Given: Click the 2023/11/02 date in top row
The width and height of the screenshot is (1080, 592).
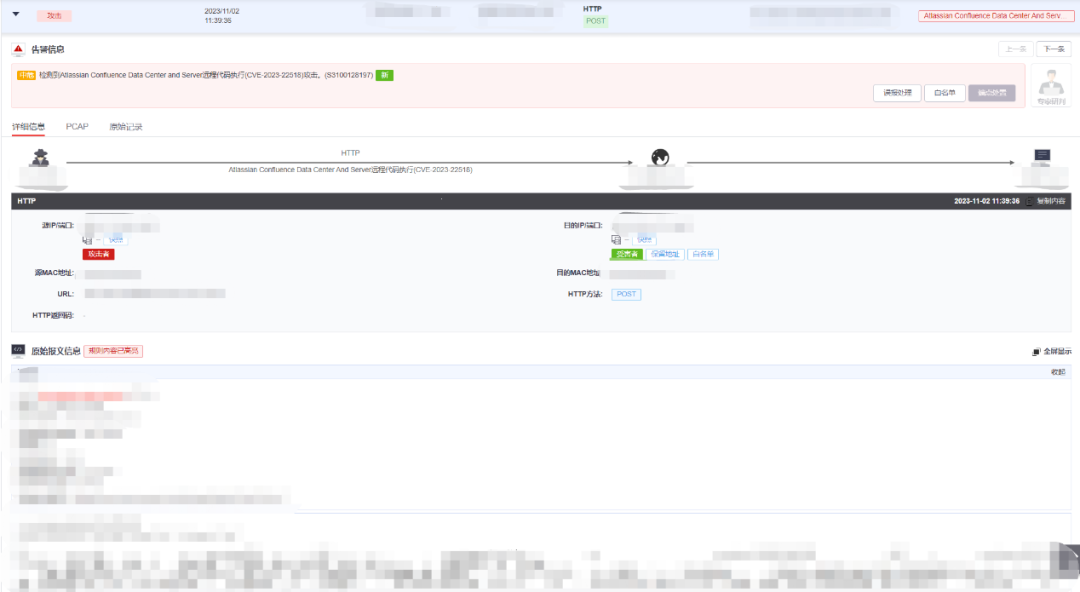Looking at the screenshot, I should (222, 11).
